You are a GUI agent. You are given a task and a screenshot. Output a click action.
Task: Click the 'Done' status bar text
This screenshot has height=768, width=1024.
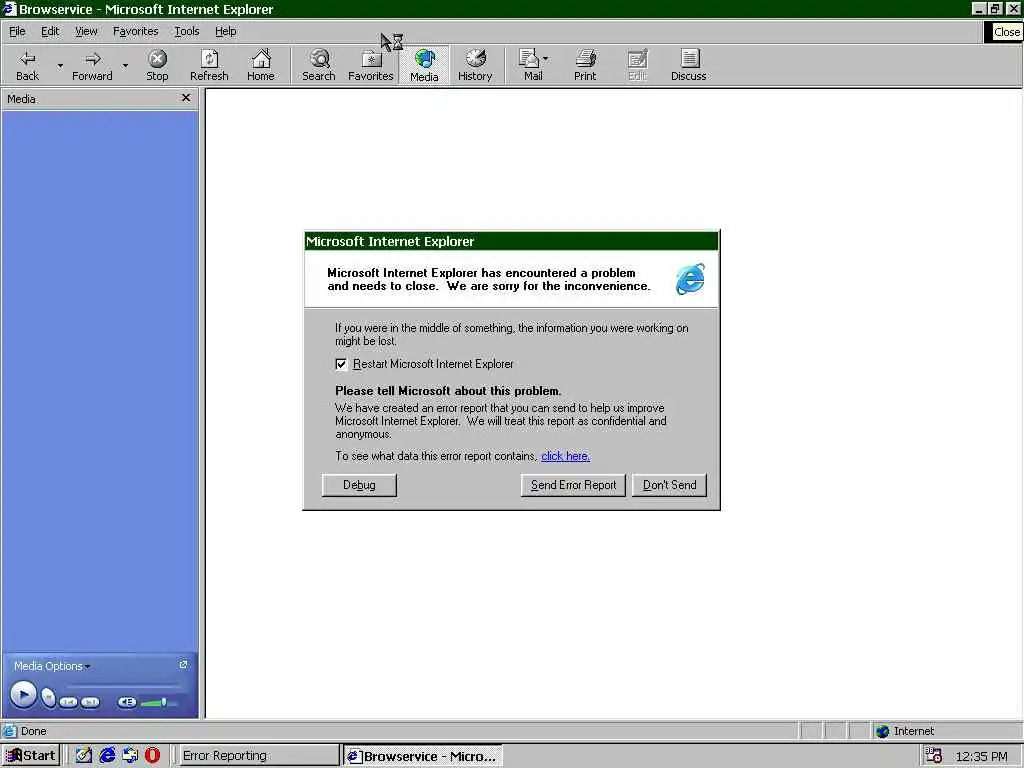(33, 731)
